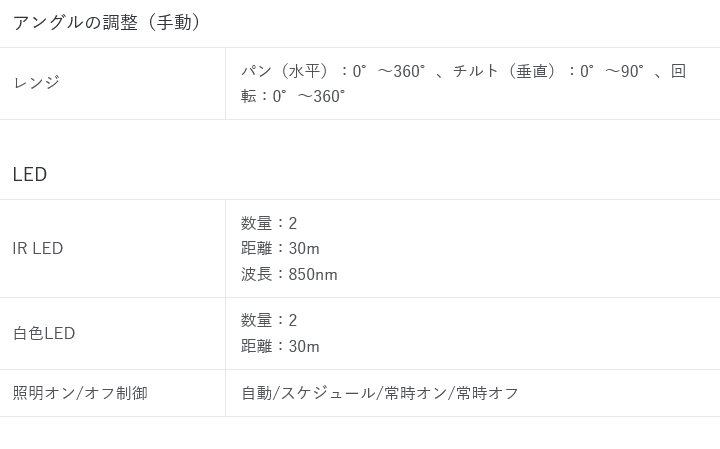720x449 pixels.
Task: Select the IR LED row label
Action: click(38, 248)
